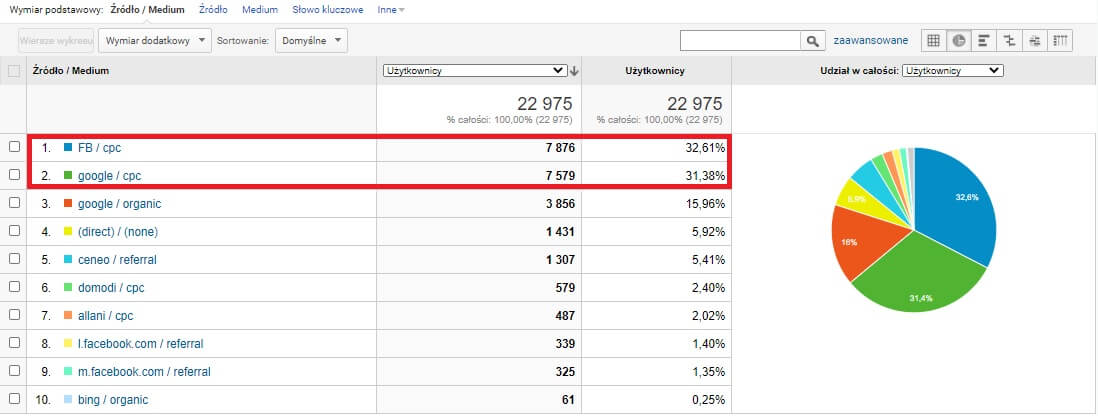This screenshot has width=1098, height=416.
Task: Open the Wymiar dodatkowy dropdown
Action: pos(155,41)
